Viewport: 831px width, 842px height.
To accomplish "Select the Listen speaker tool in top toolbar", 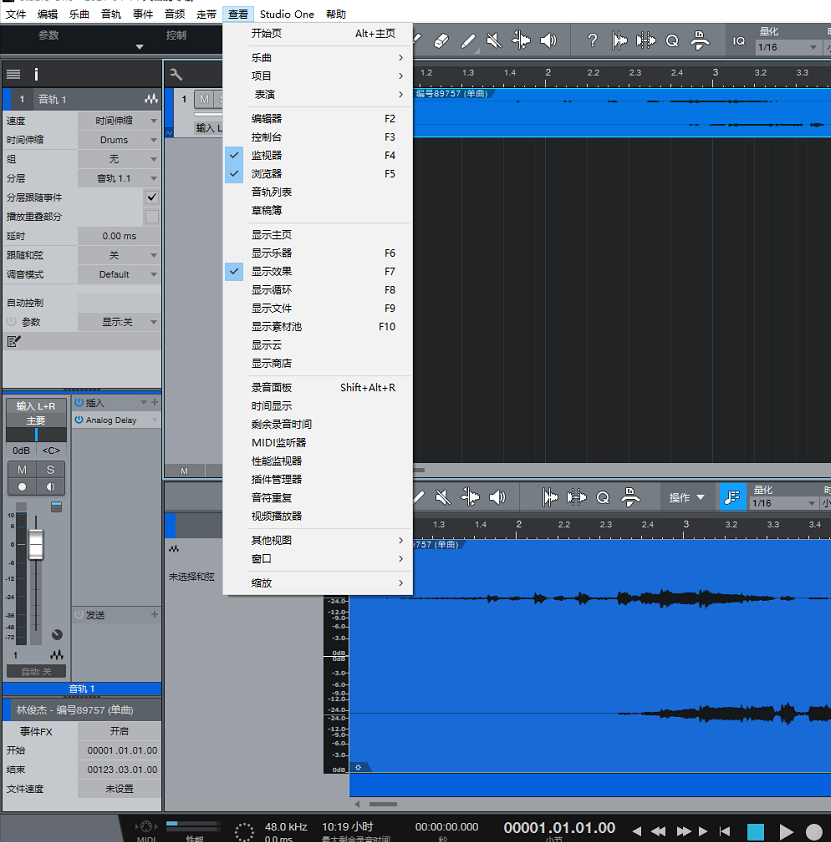I will [548, 41].
